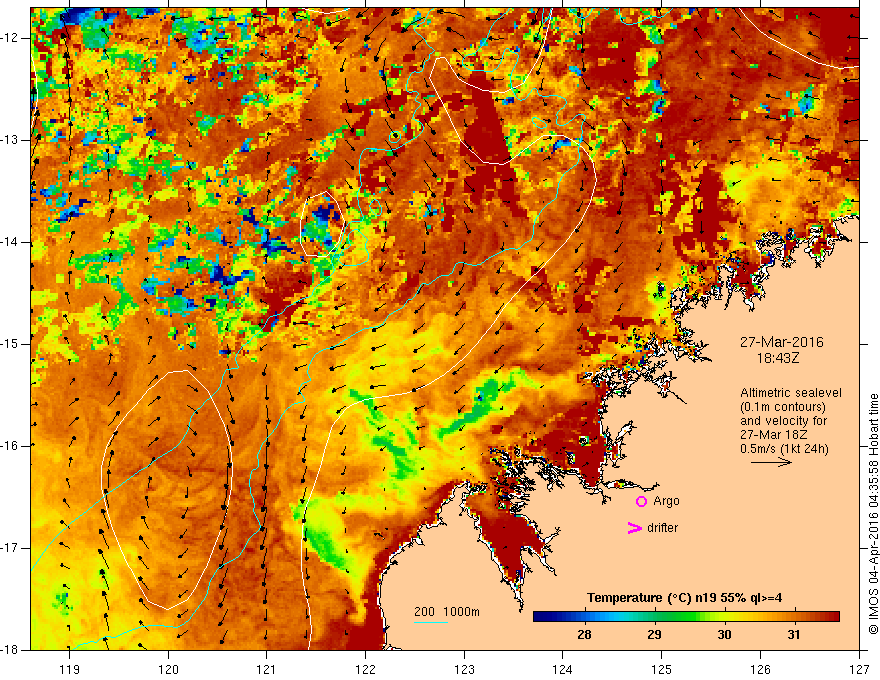Click longitude axis label 124

point(563,669)
